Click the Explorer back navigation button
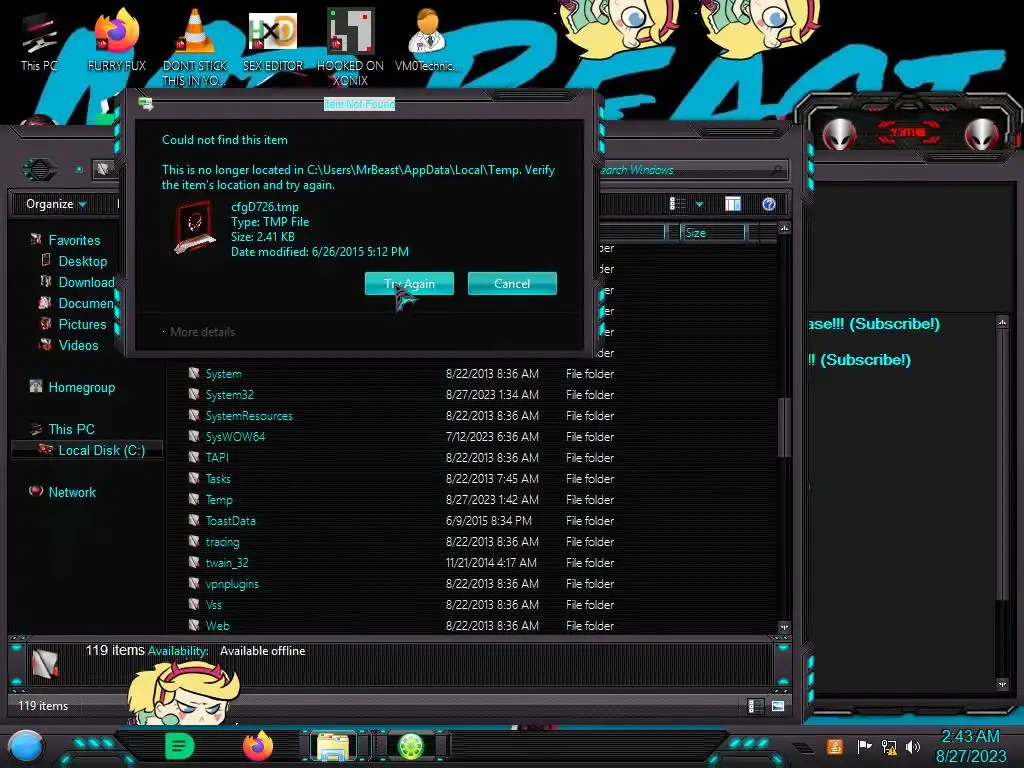Screen dimensions: 1024x768 (x=39, y=170)
